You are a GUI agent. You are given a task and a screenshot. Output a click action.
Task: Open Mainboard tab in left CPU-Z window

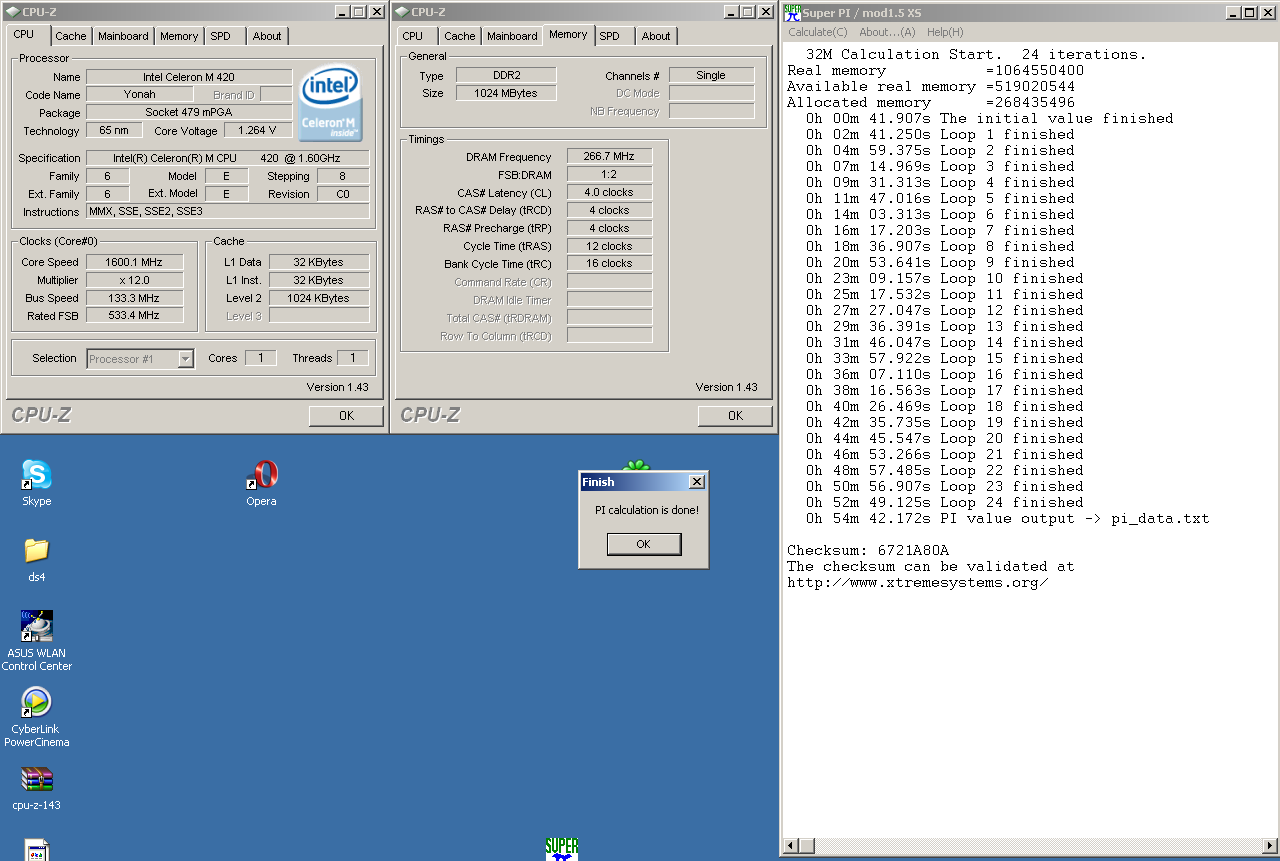pos(123,36)
